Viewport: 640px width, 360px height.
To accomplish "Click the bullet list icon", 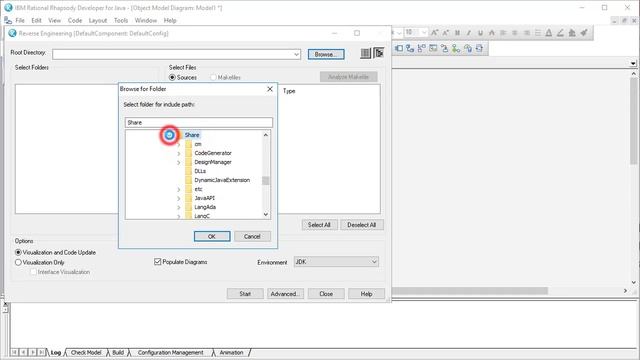I will [538, 33].
